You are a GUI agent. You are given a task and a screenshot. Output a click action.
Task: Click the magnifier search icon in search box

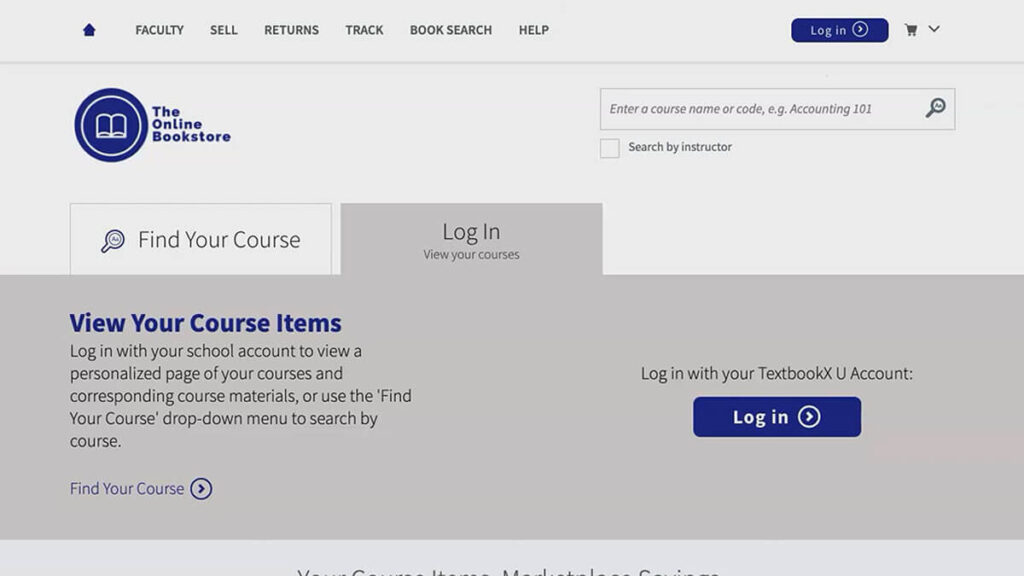935,108
